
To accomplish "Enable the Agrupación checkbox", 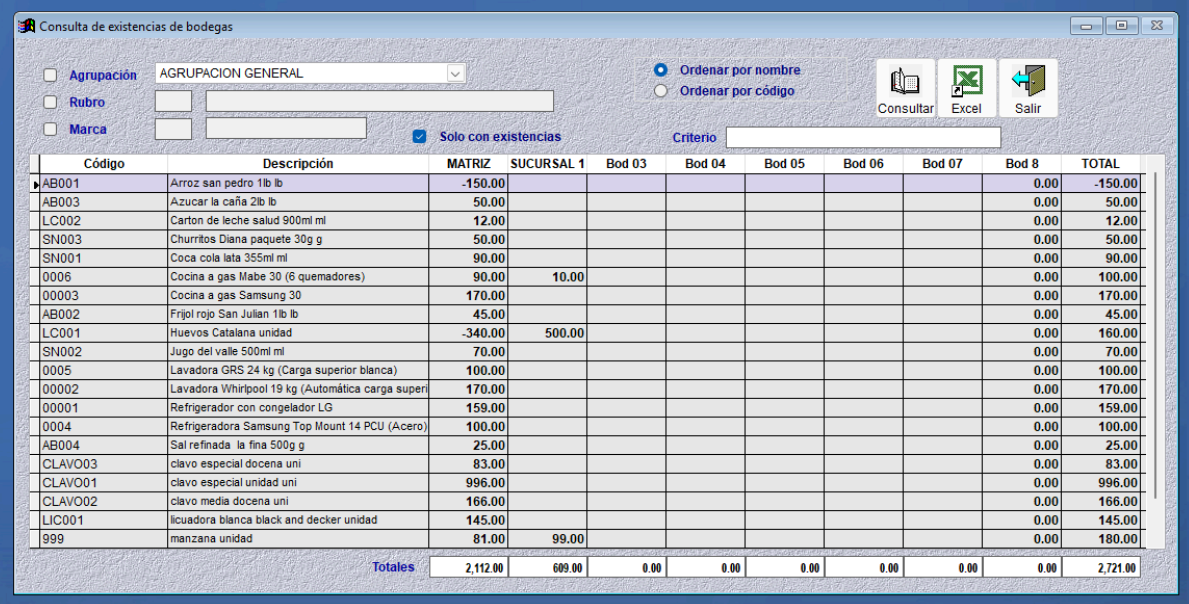I will tap(51, 75).
